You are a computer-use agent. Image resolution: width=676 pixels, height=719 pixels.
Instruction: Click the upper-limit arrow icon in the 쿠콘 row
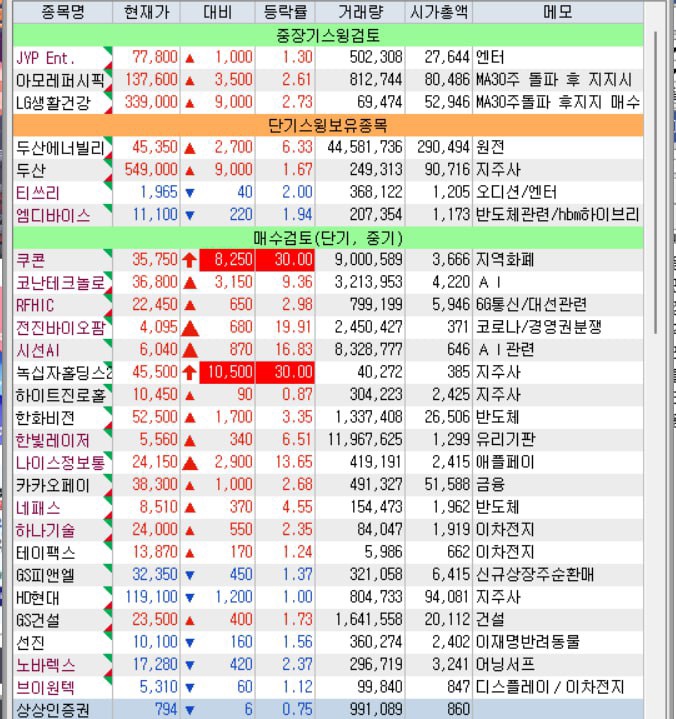click(189, 260)
